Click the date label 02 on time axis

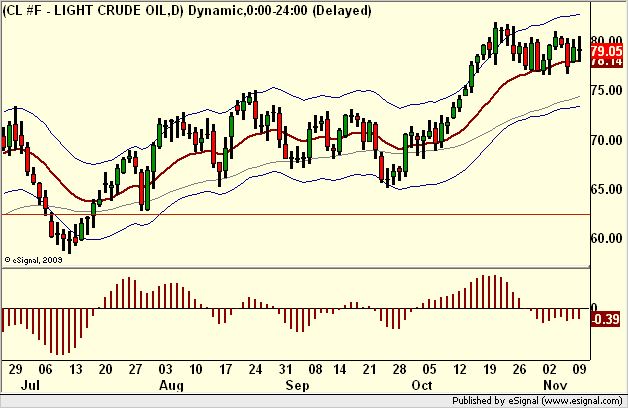(550, 369)
